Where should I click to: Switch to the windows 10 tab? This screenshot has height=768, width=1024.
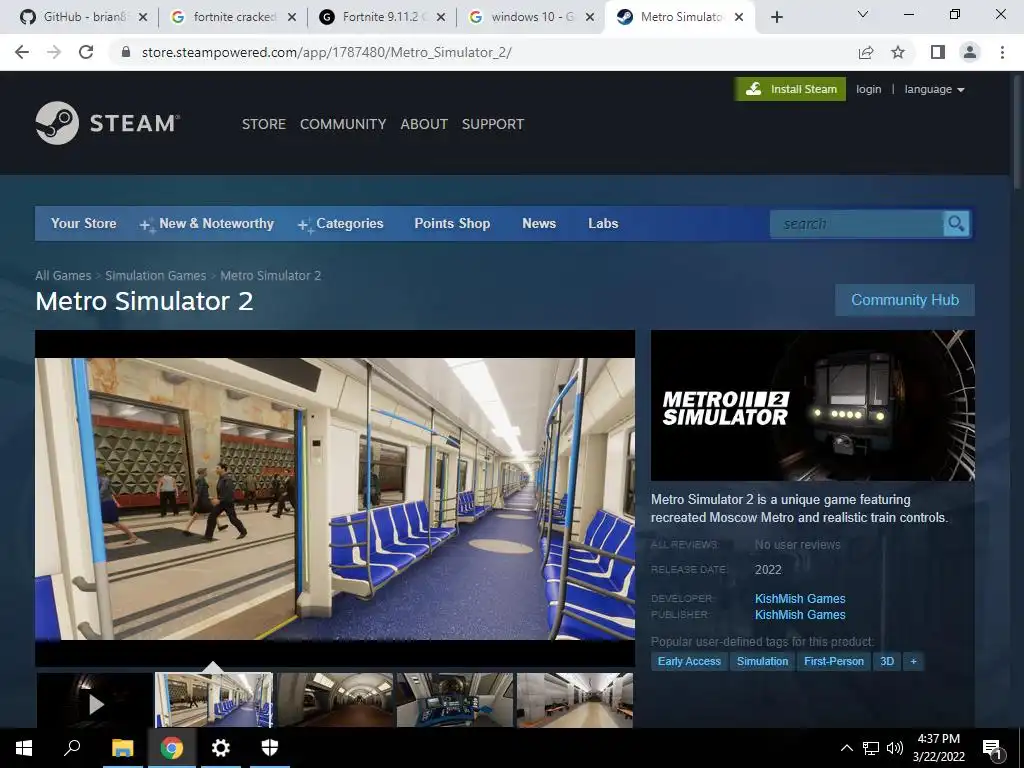pos(530,17)
